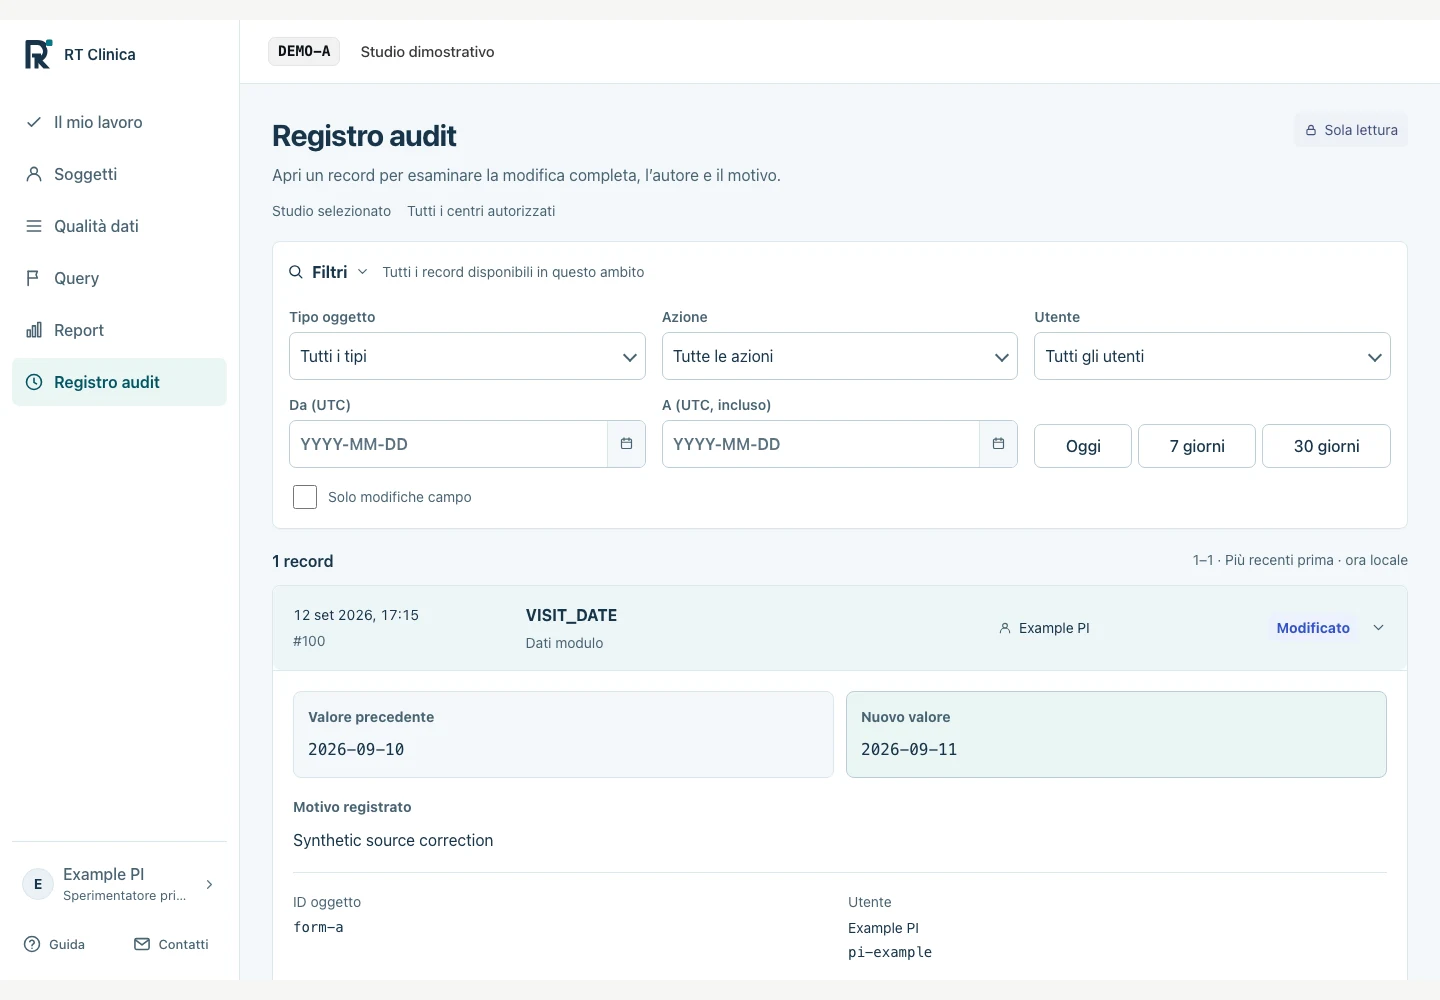Click the pi-example user ID
Image resolution: width=1440 pixels, height=1000 pixels.
[x=890, y=952]
